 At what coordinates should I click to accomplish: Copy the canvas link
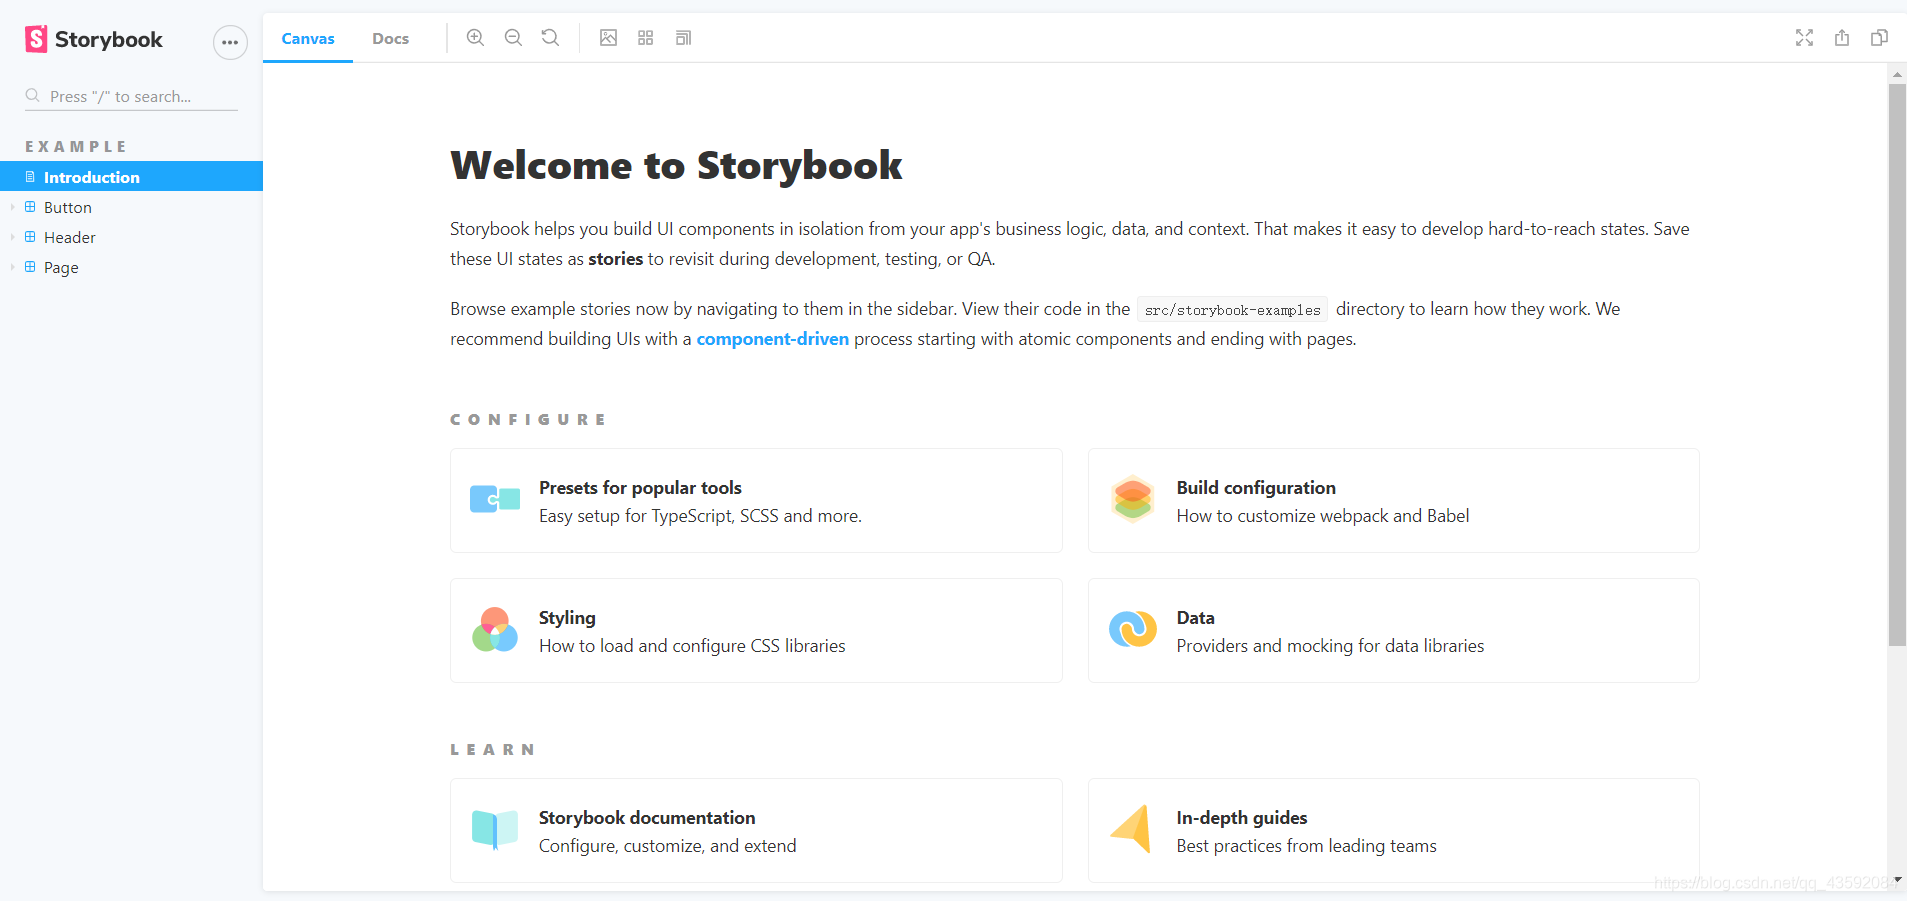coord(1880,38)
